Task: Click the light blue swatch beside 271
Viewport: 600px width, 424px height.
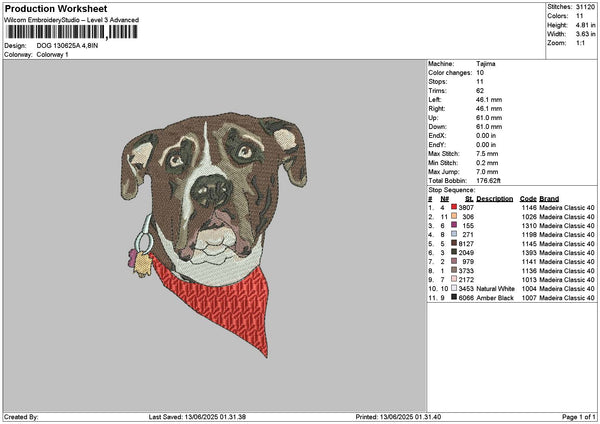Action: [454, 234]
